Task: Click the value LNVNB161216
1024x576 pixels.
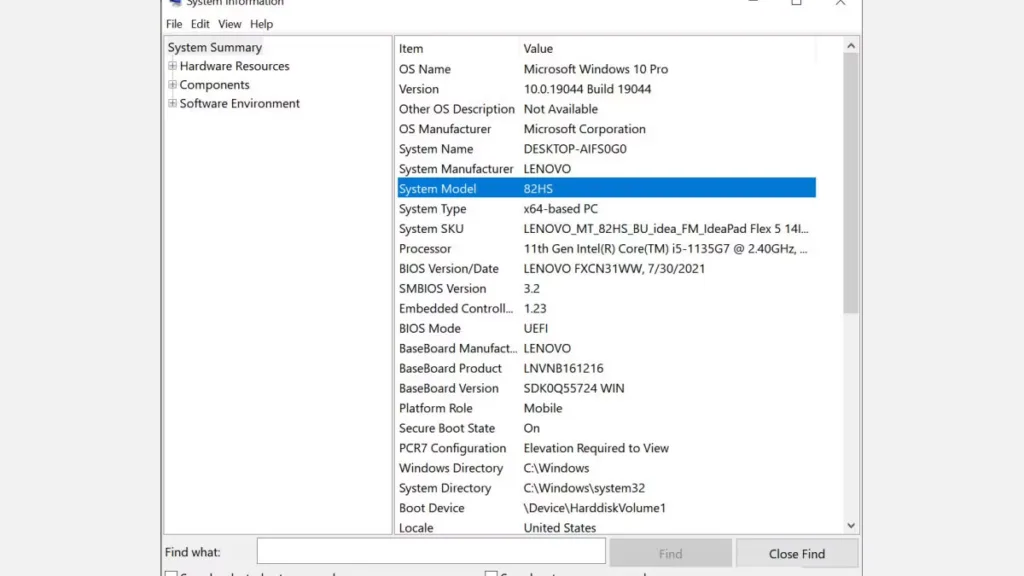Action: tap(563, 368)
